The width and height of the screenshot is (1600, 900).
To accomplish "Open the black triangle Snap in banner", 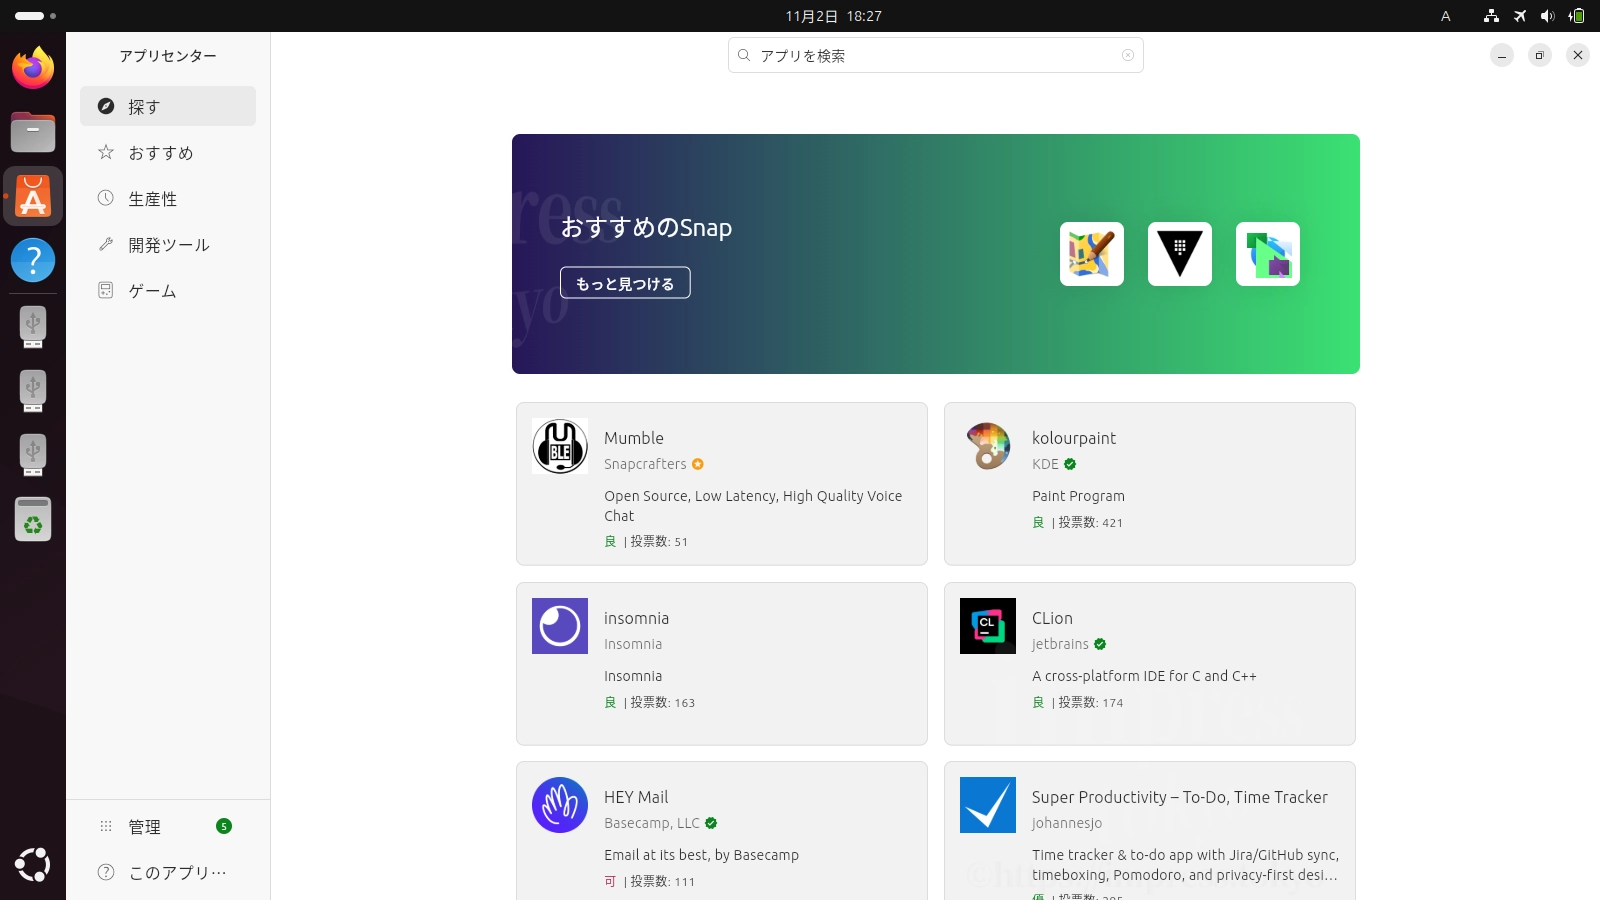I will pos(1180,254).
